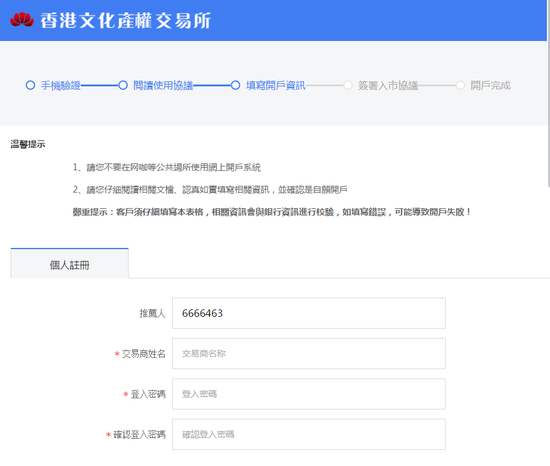Viewport: 550px width, 466px height.
Task: Click the 確認登入密碼 field label
Action: tap(139, 434)
